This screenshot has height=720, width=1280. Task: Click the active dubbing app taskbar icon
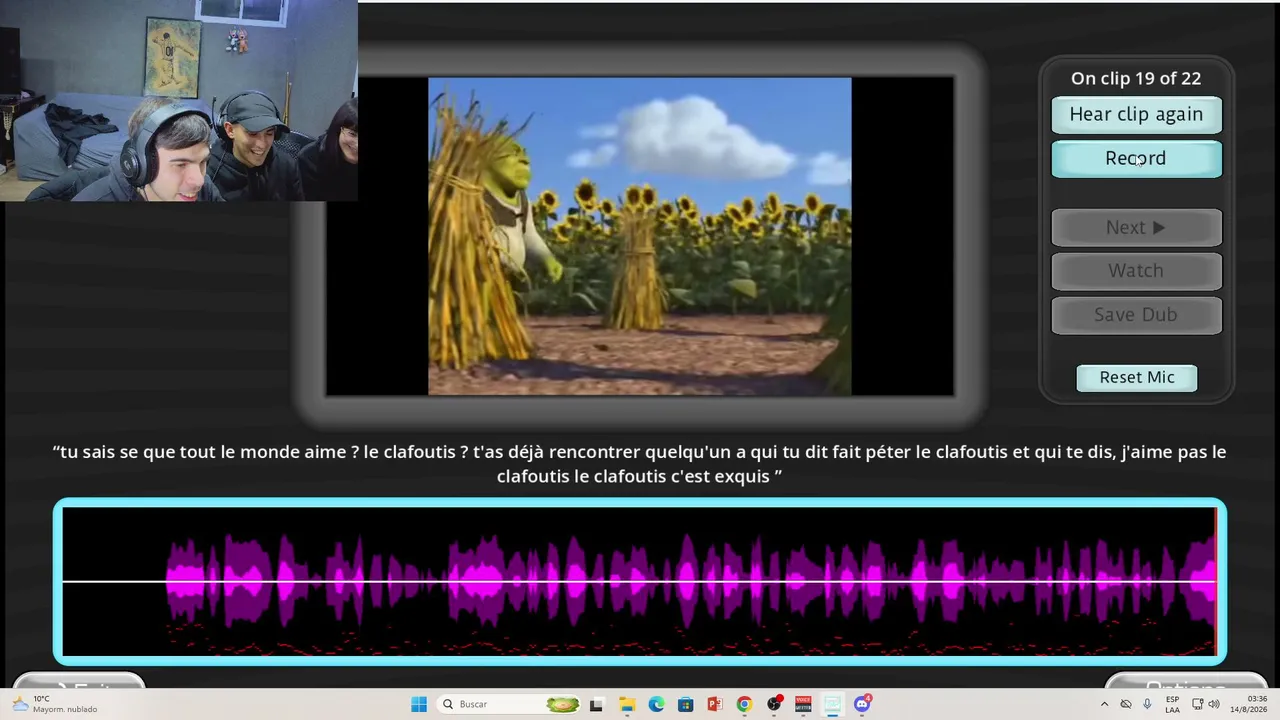[832, 704]
